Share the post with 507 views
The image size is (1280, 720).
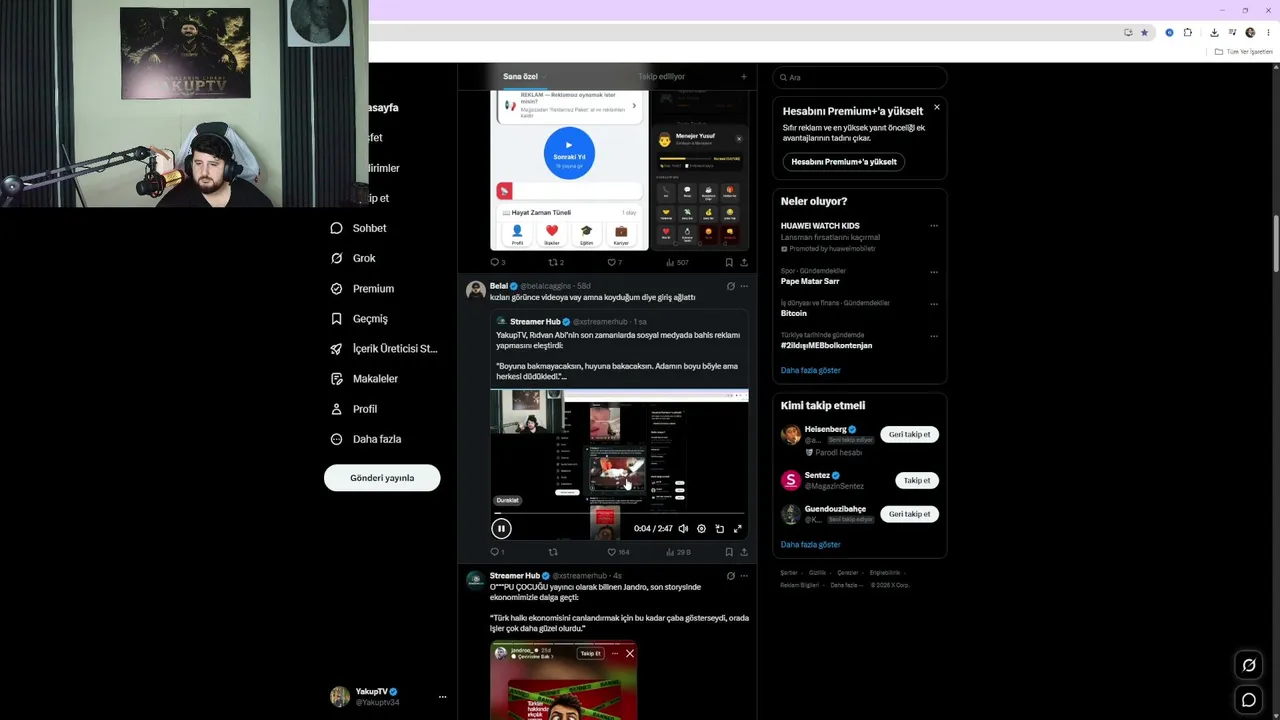[x=744, y=263]
